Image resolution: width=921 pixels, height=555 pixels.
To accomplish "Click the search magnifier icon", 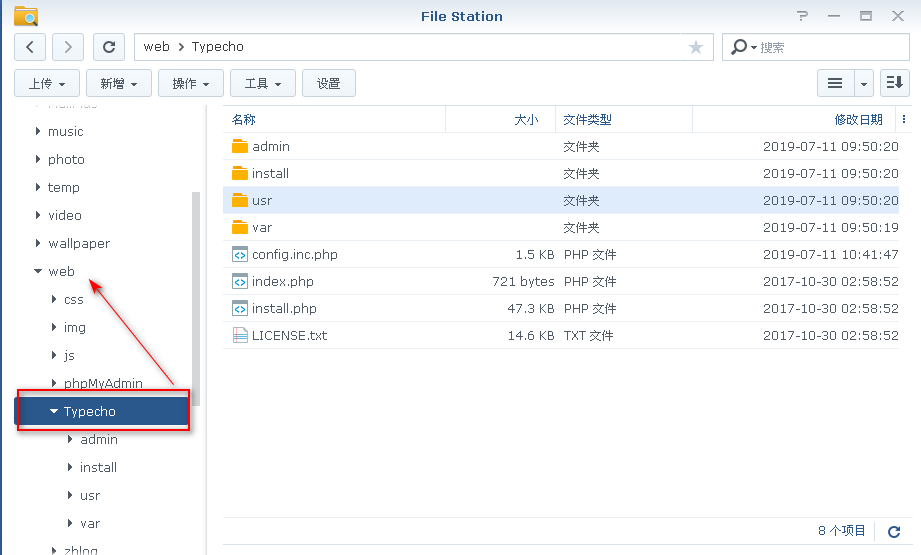I will [x=739, y=47].
